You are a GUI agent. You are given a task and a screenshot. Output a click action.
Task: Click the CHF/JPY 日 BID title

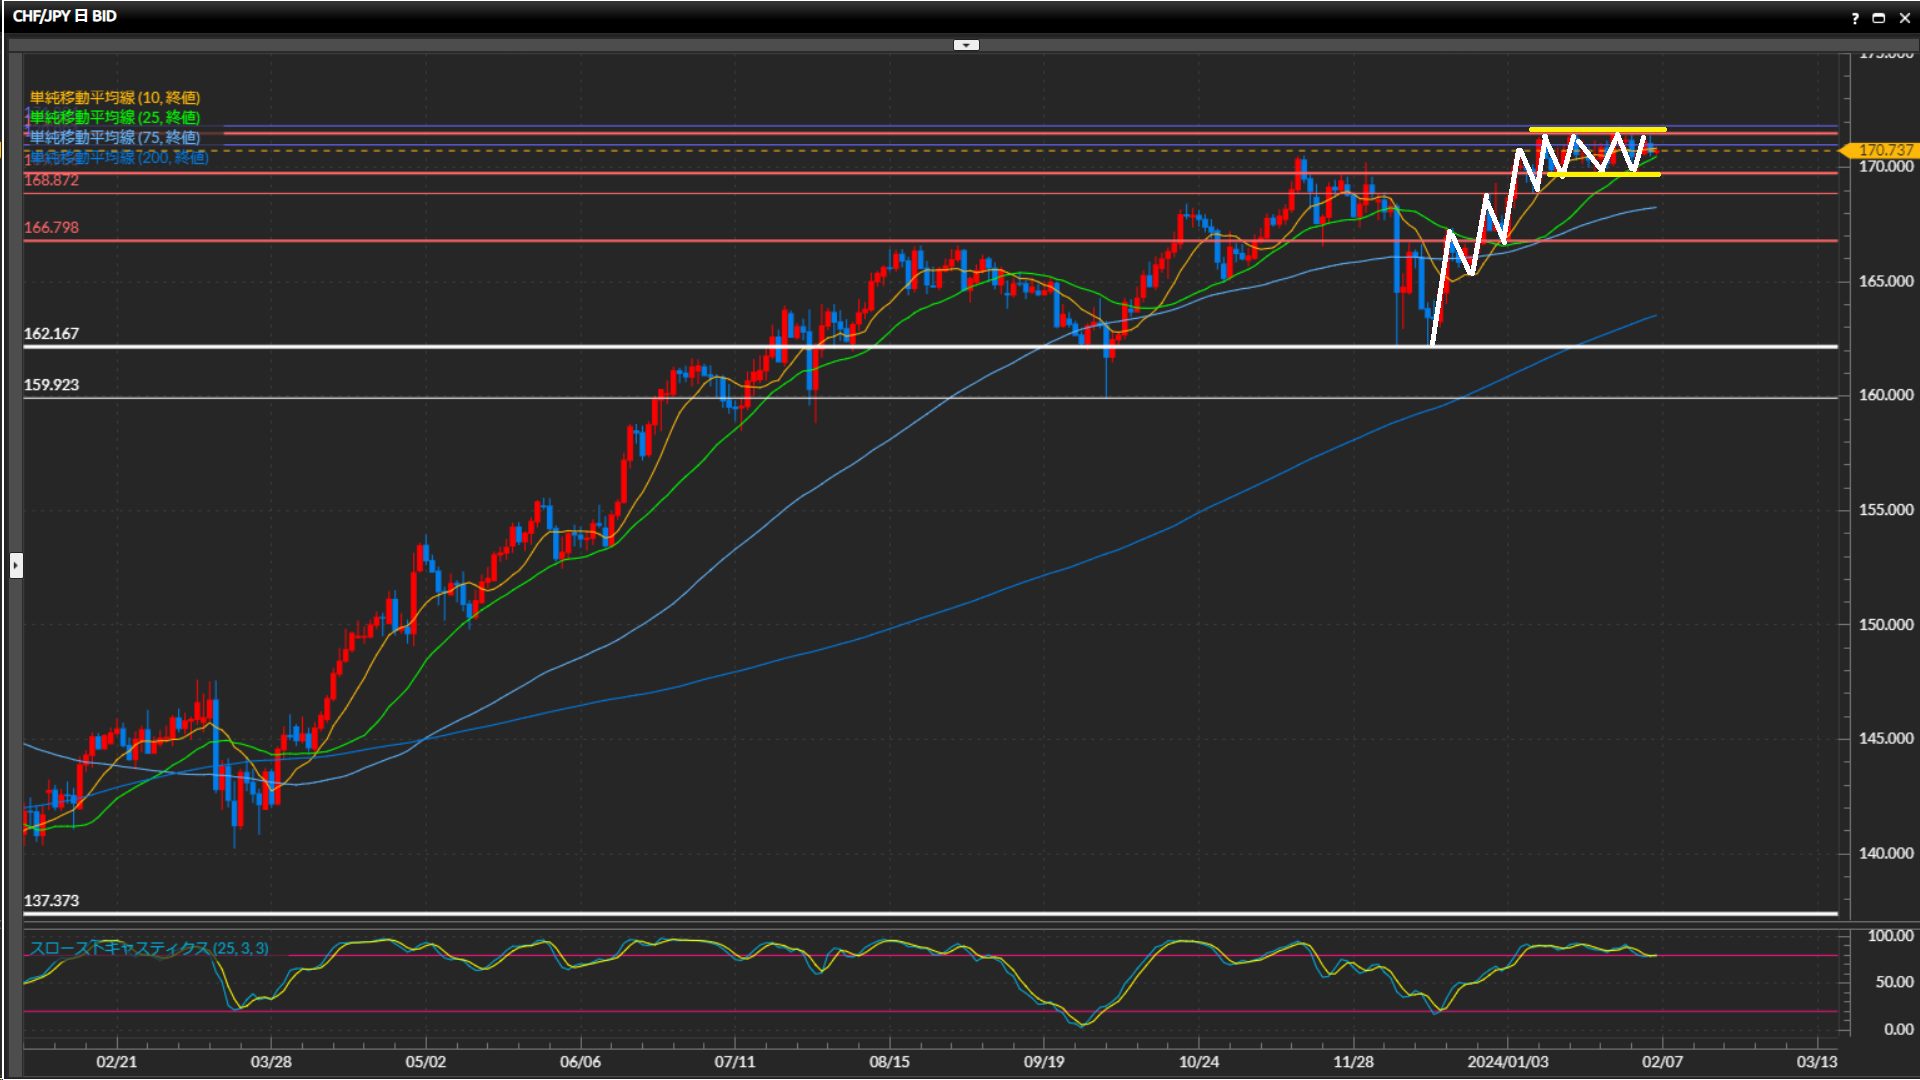coord(65,16)
